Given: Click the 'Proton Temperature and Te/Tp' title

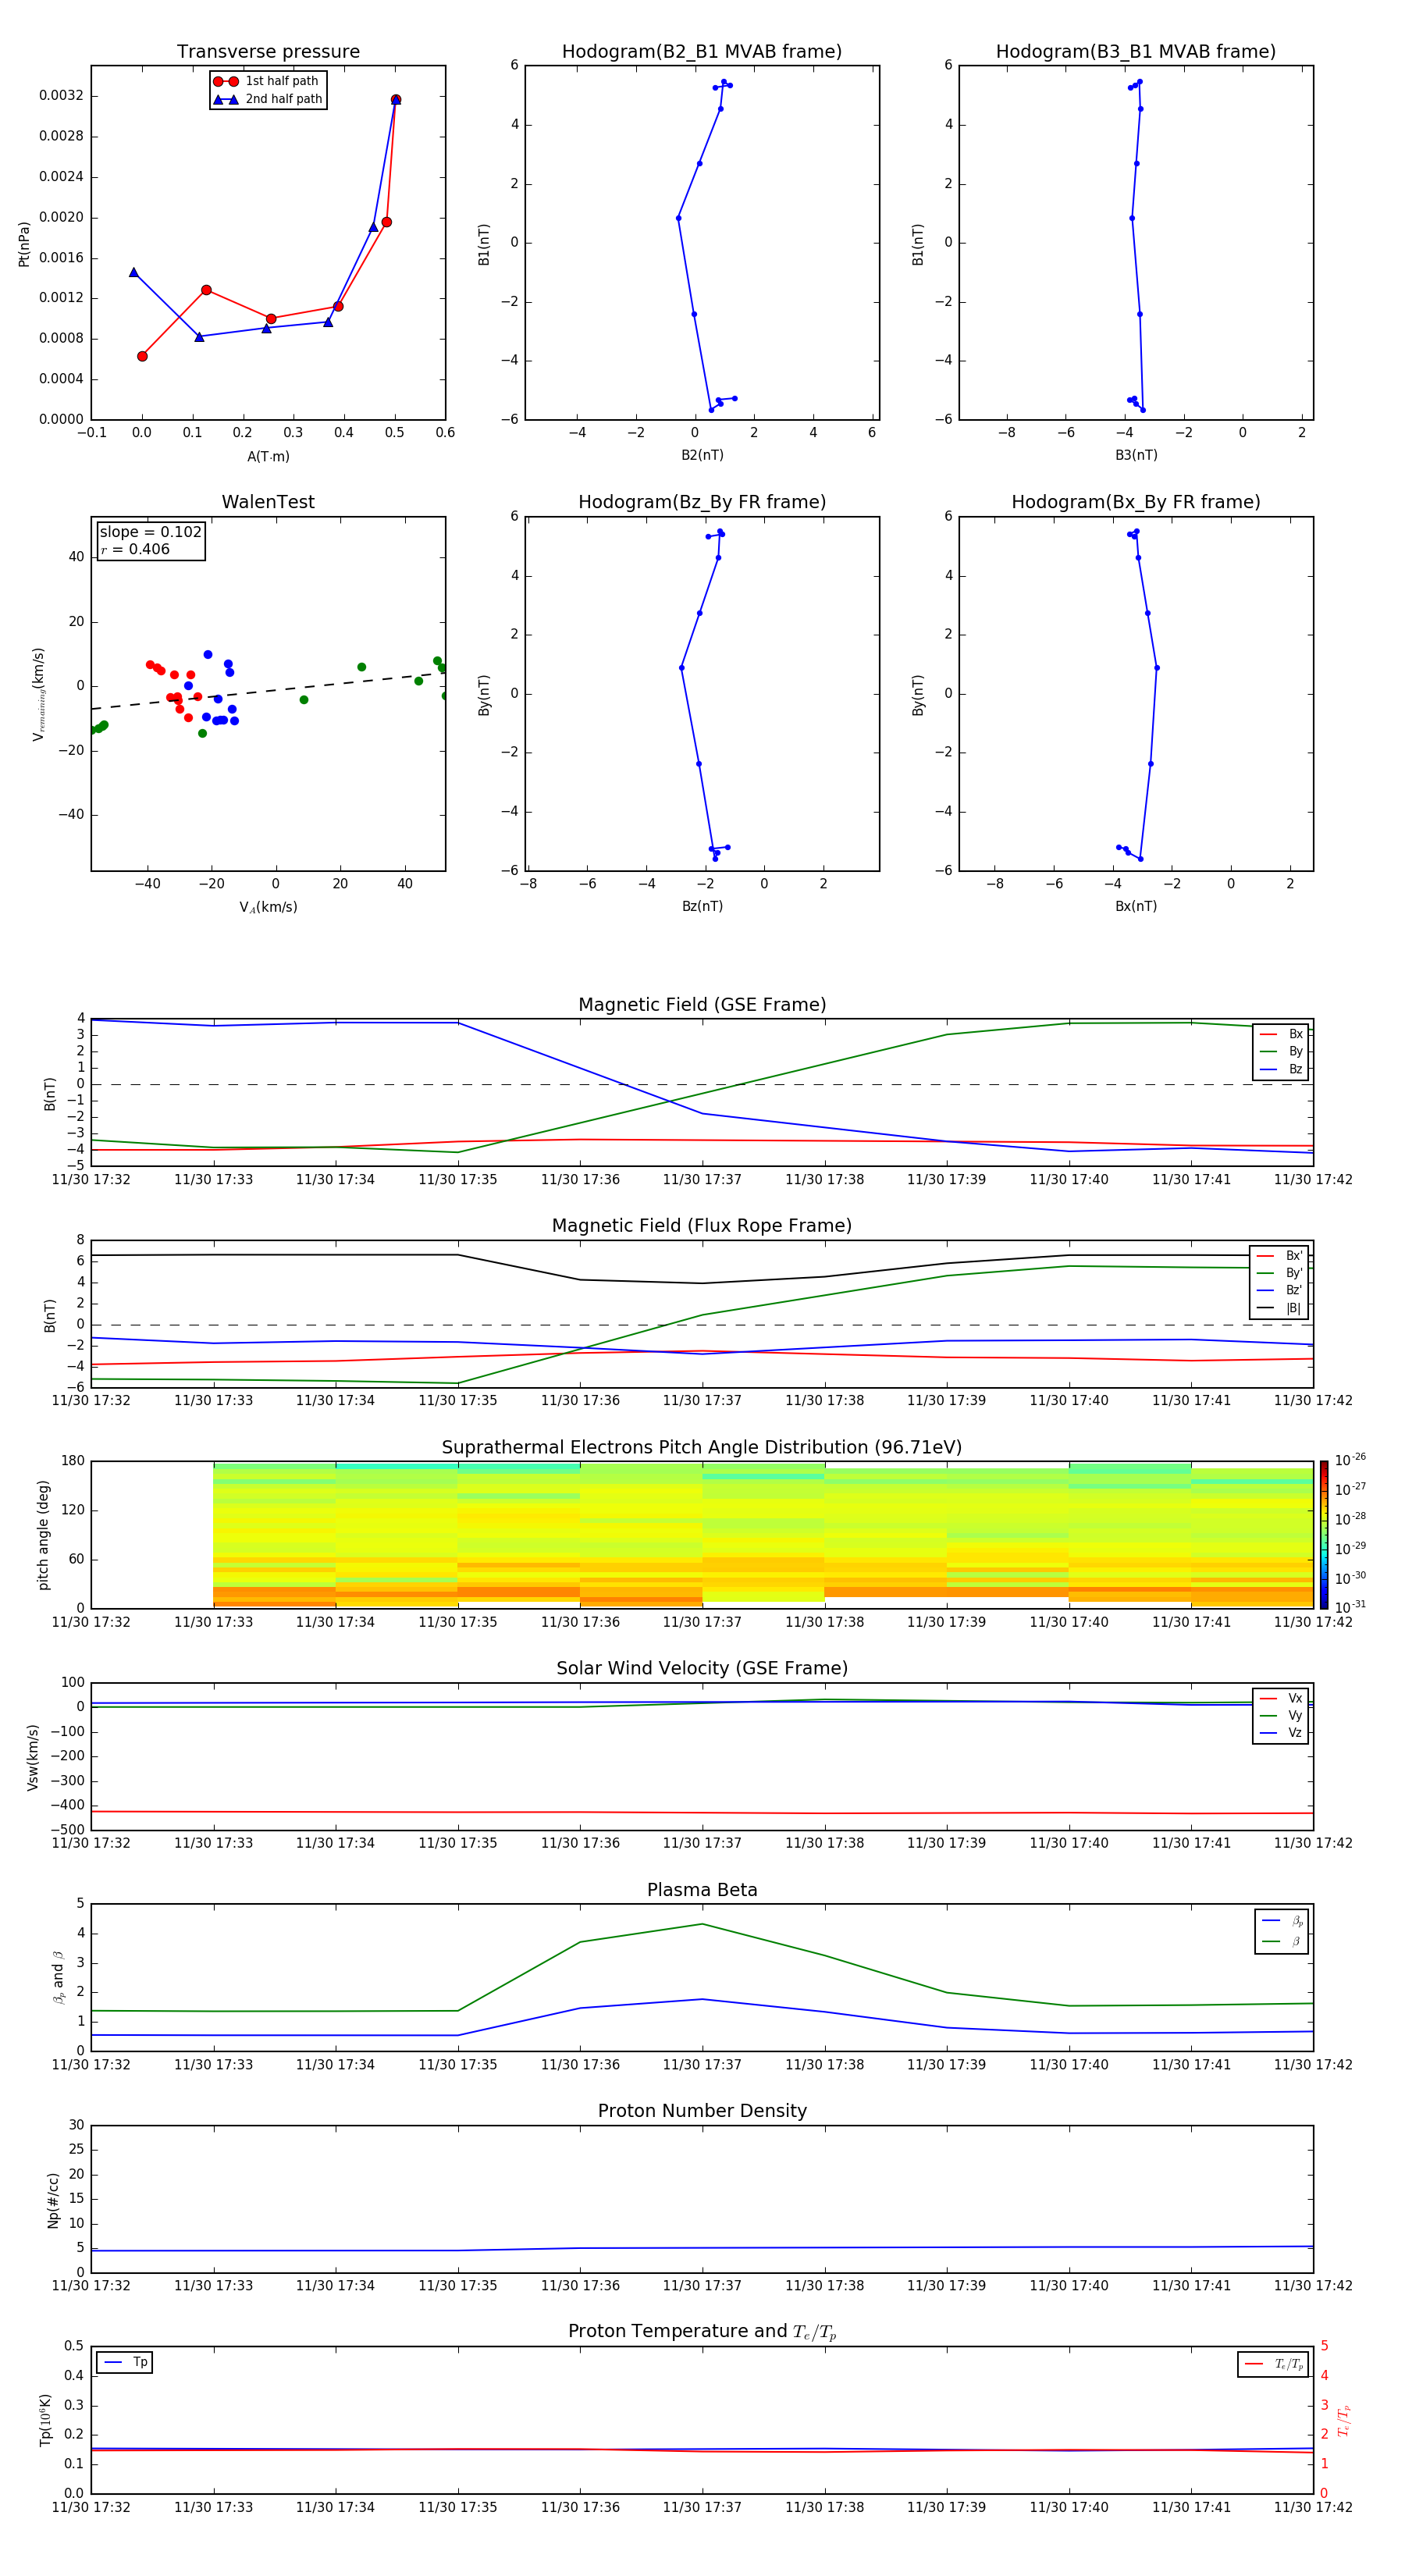Looking at the screenshot, I should [702, 2332].
